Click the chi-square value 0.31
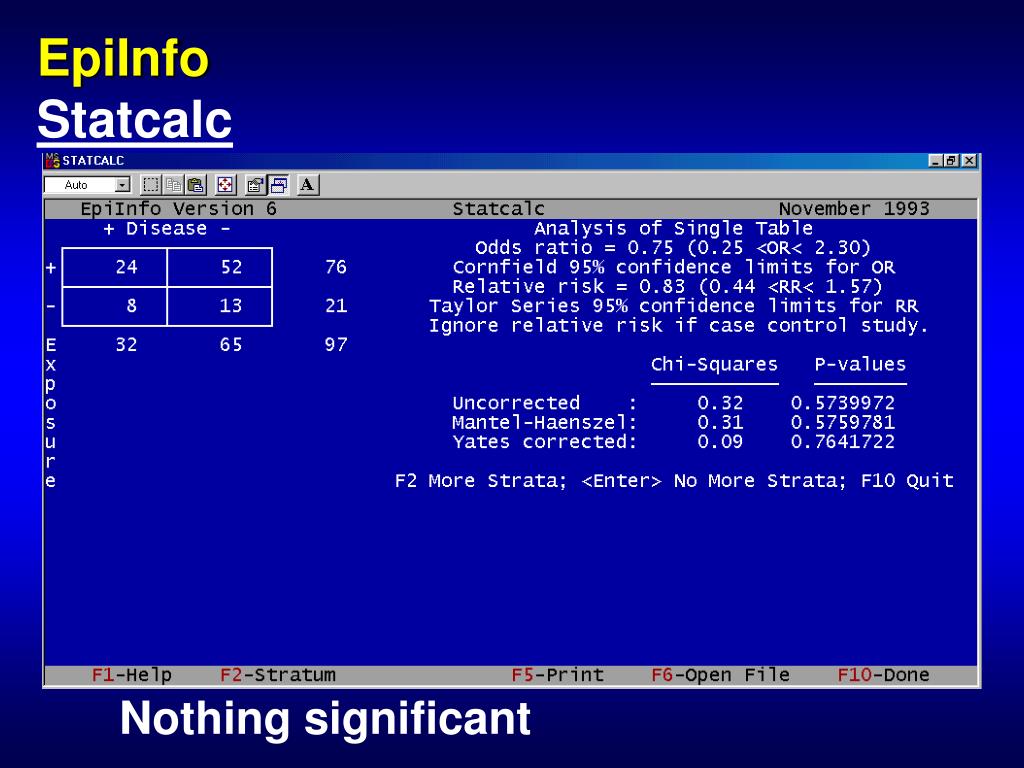Image resolution: width=1024 pixels, height=768 pixels. coord(720,423)
